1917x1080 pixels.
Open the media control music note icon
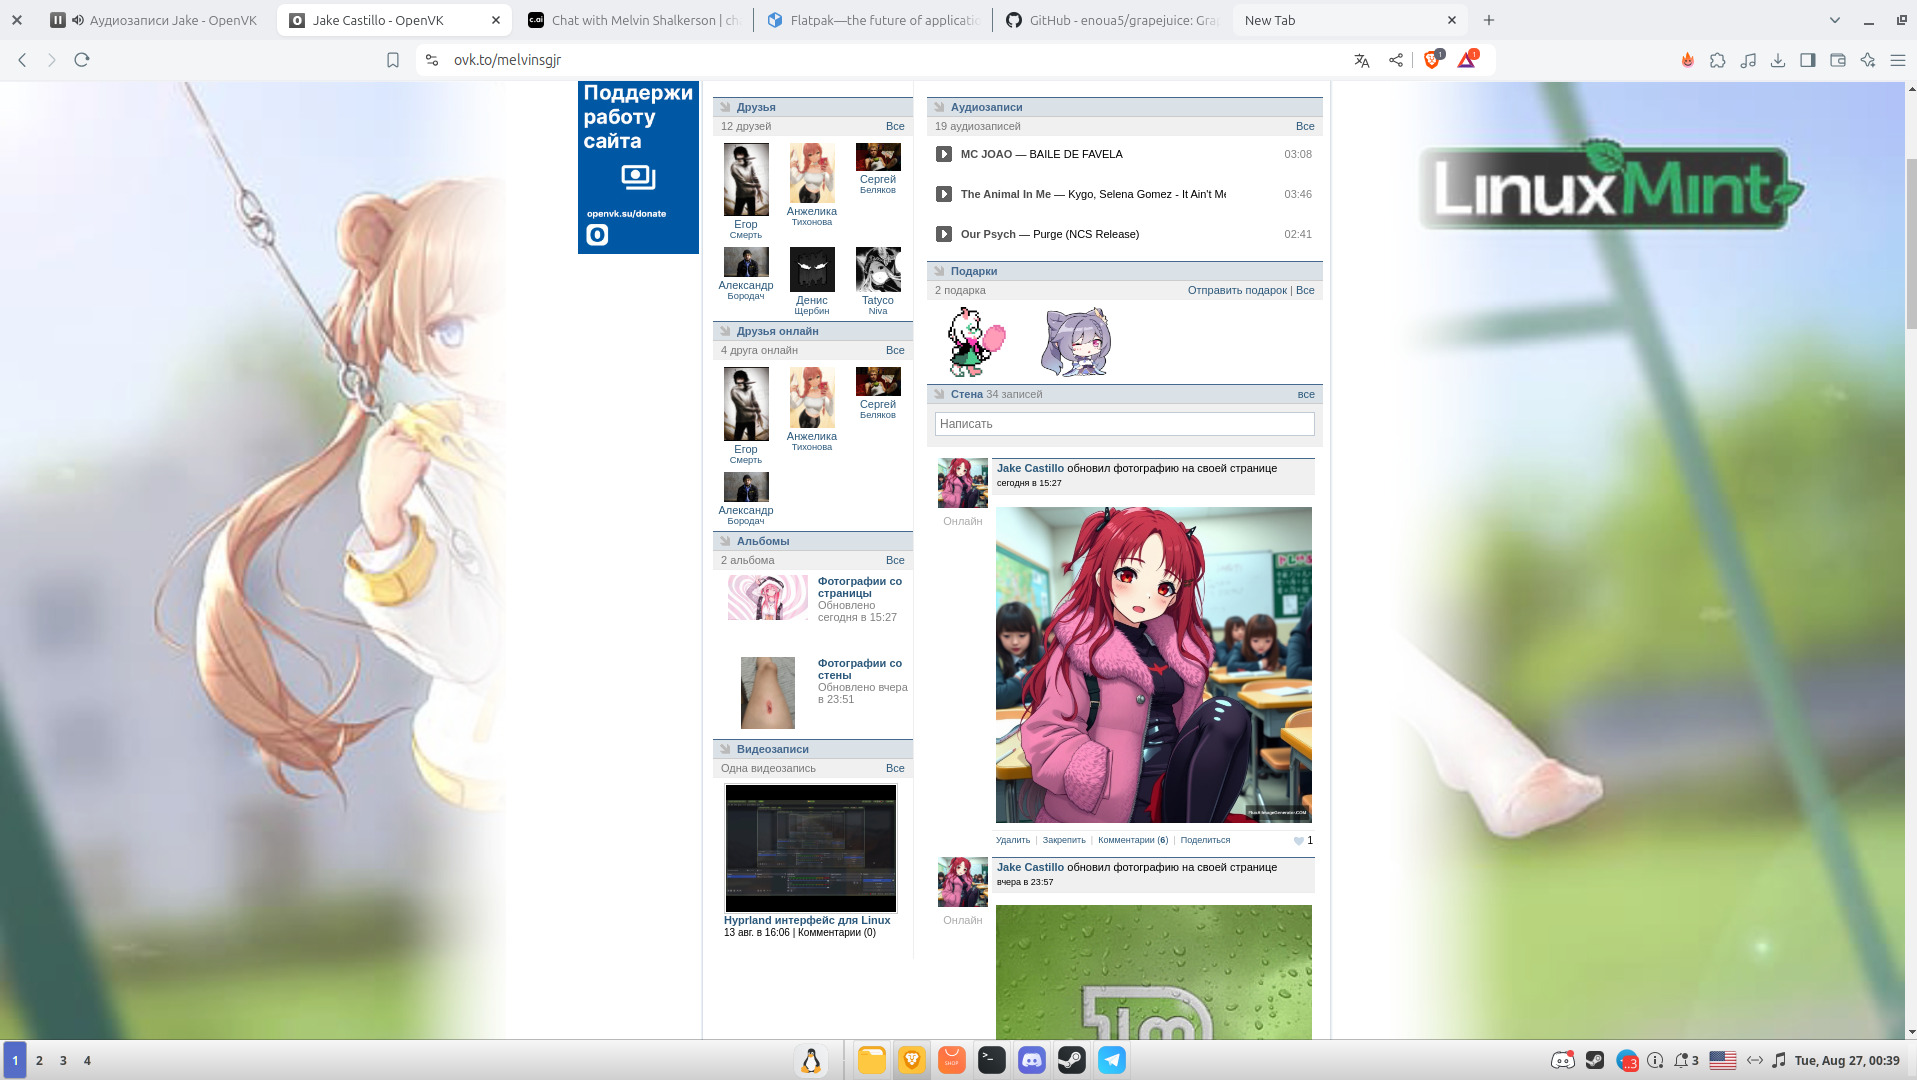1748,60
